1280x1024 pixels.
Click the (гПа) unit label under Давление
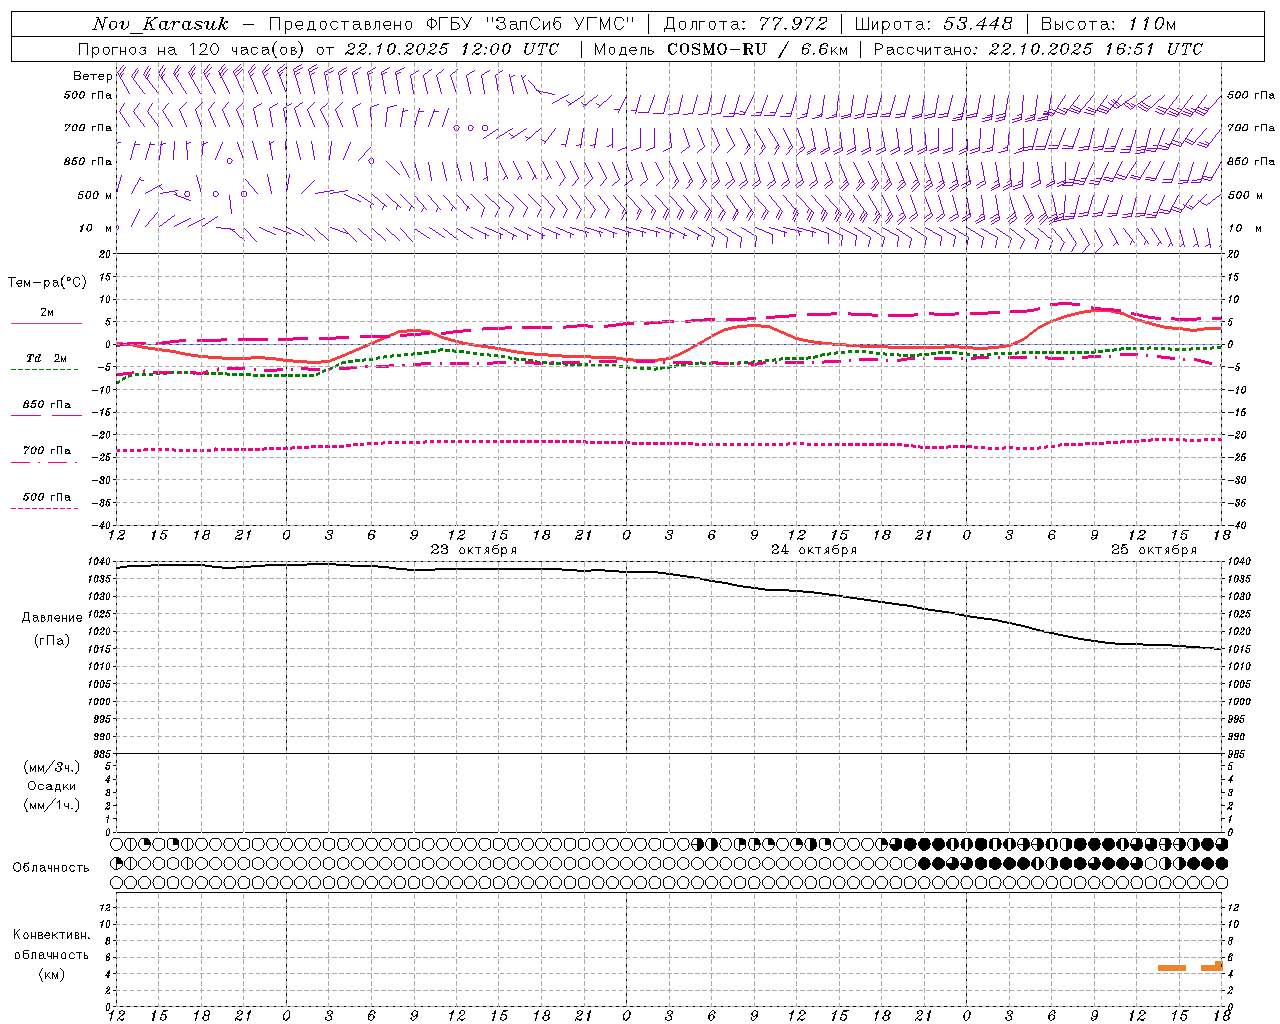pyautogui.click(x=52, y=640)
